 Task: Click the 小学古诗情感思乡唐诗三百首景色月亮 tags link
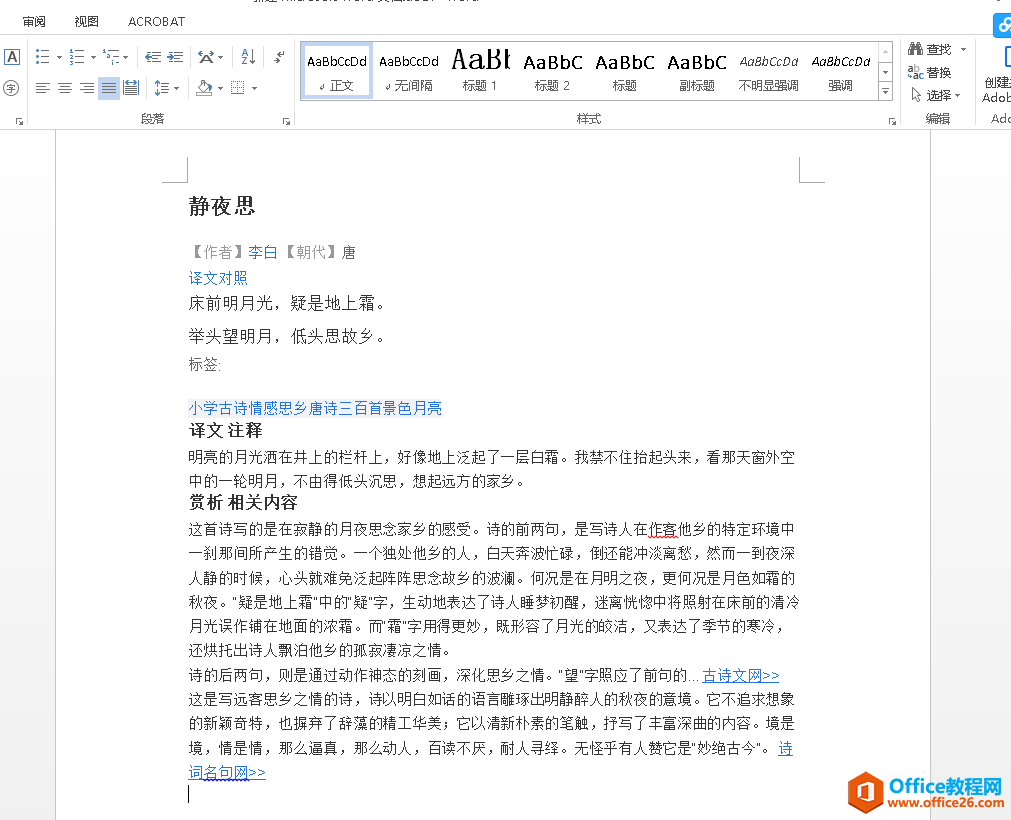point(315,408)
